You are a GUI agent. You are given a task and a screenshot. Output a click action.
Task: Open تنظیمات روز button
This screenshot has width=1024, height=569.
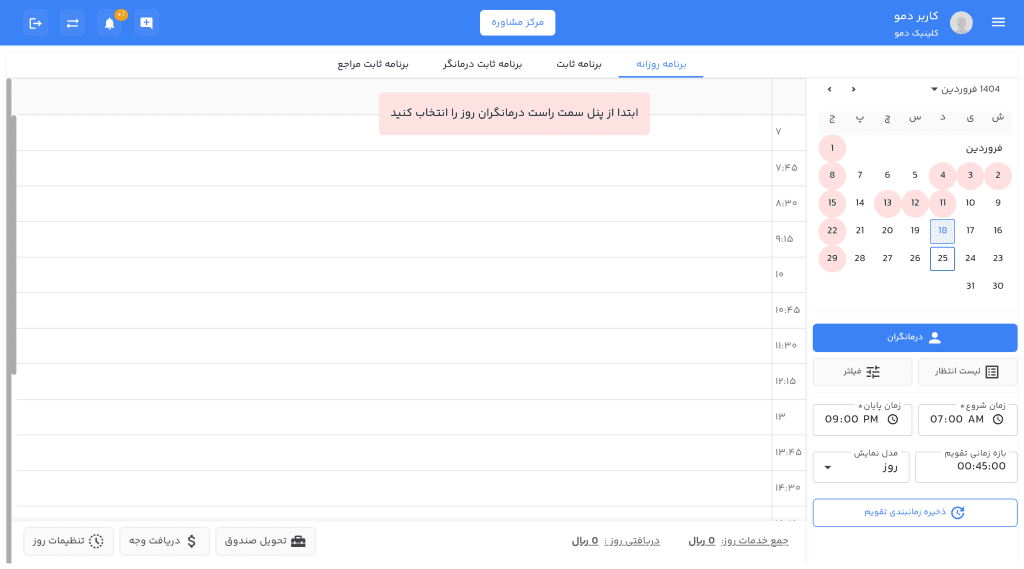tap(69, 541)
